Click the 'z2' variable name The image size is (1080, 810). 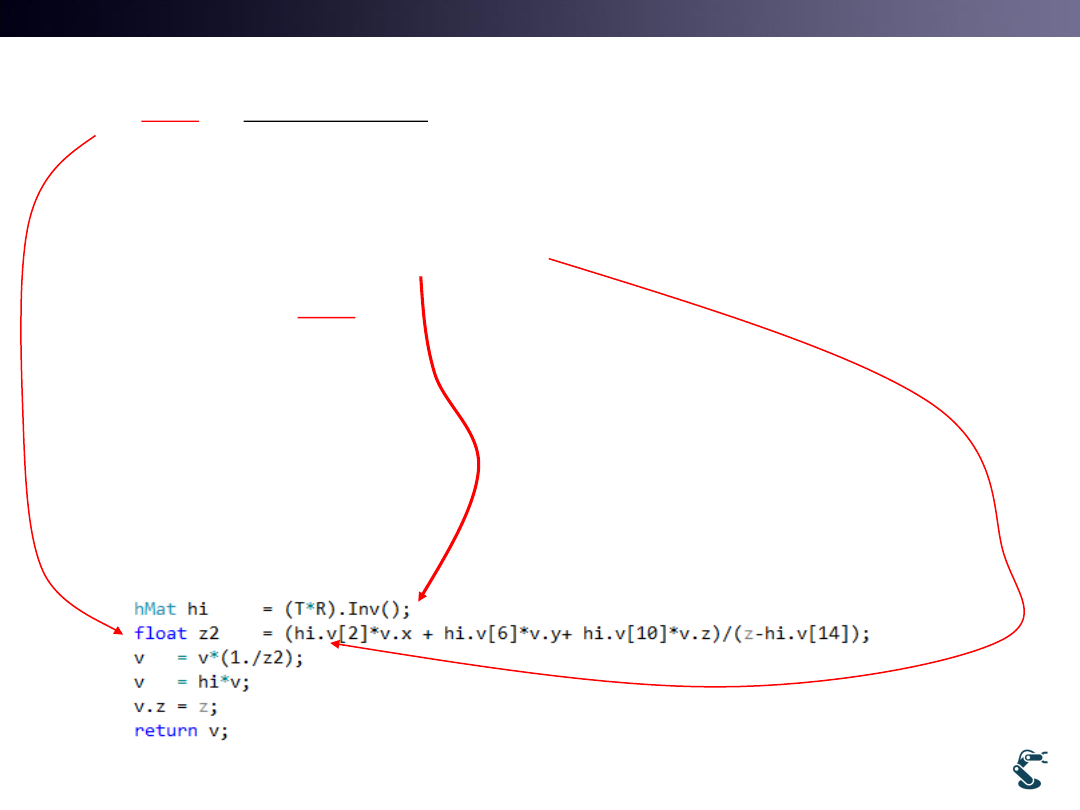(x=209, y=633)
